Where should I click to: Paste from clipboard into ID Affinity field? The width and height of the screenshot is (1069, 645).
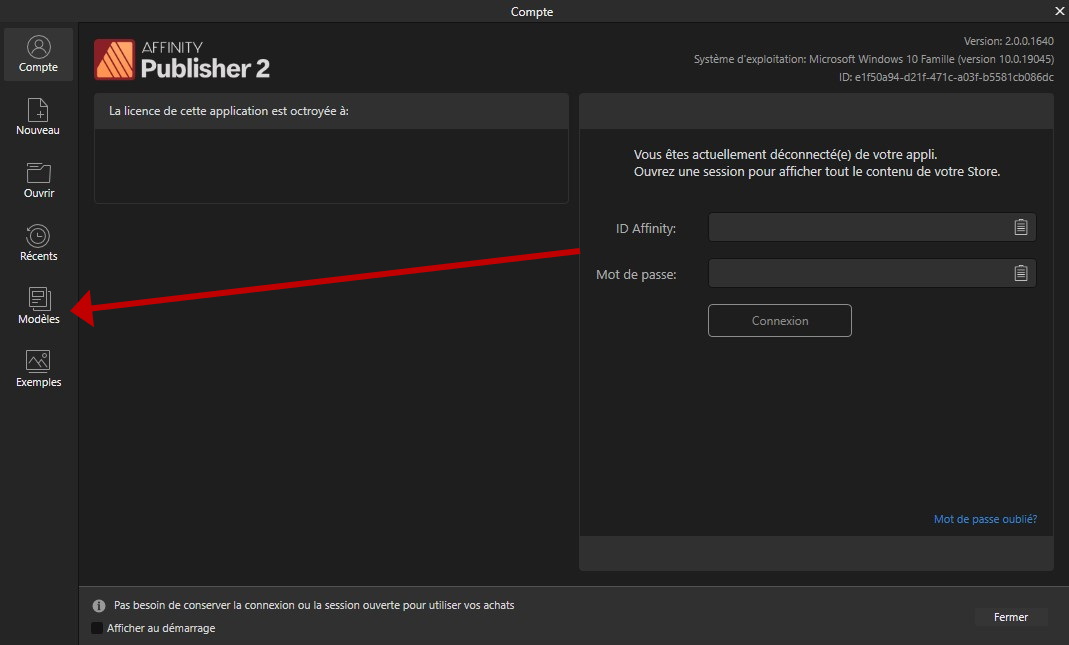tap(1020, 227)
